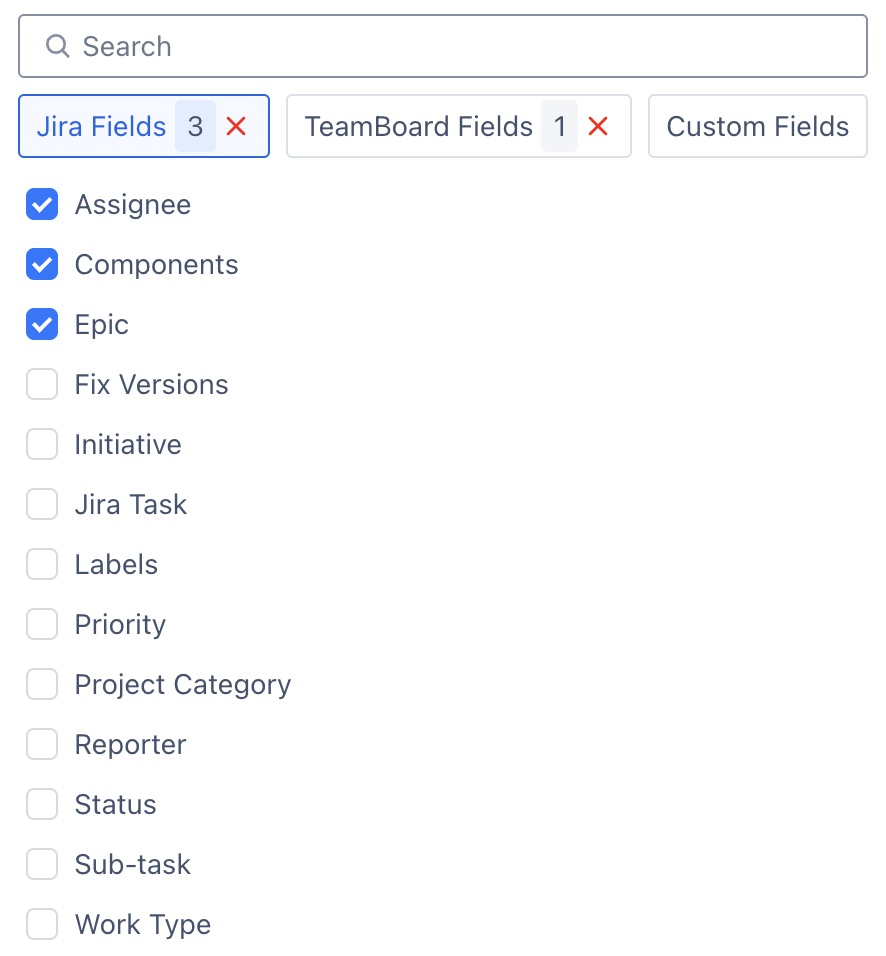
Task: Focus the Search input field
Action: coord(443,46)
